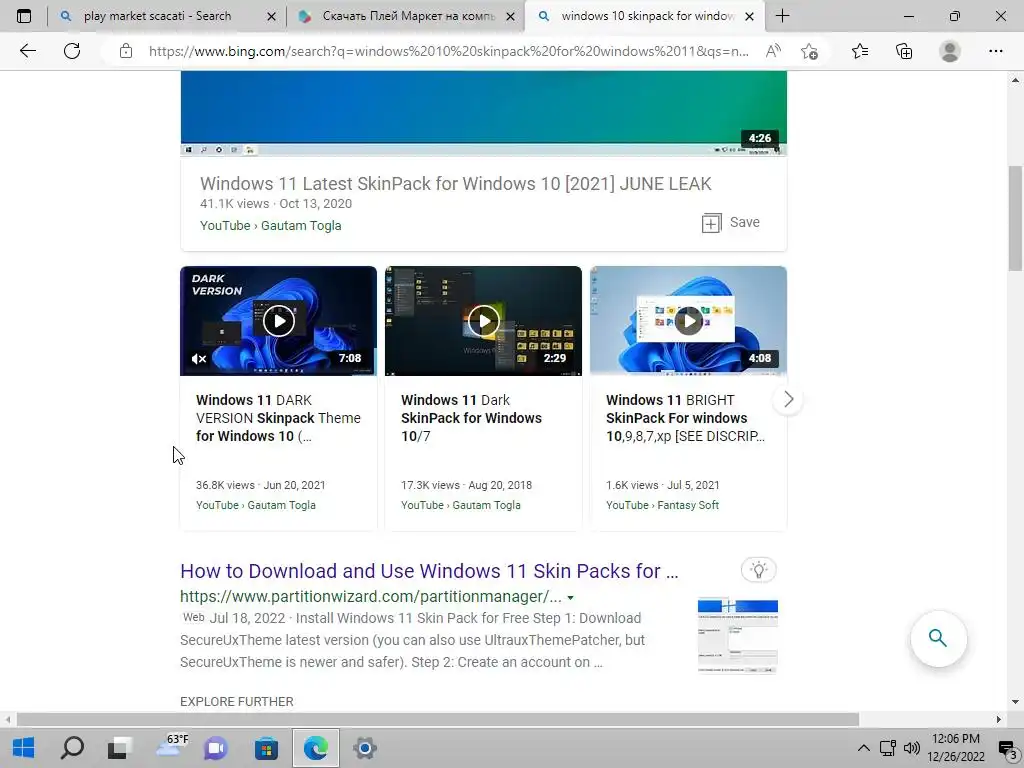Open the 63°F weather widget
Screen dimensions: 1024x768
(172, 746)
